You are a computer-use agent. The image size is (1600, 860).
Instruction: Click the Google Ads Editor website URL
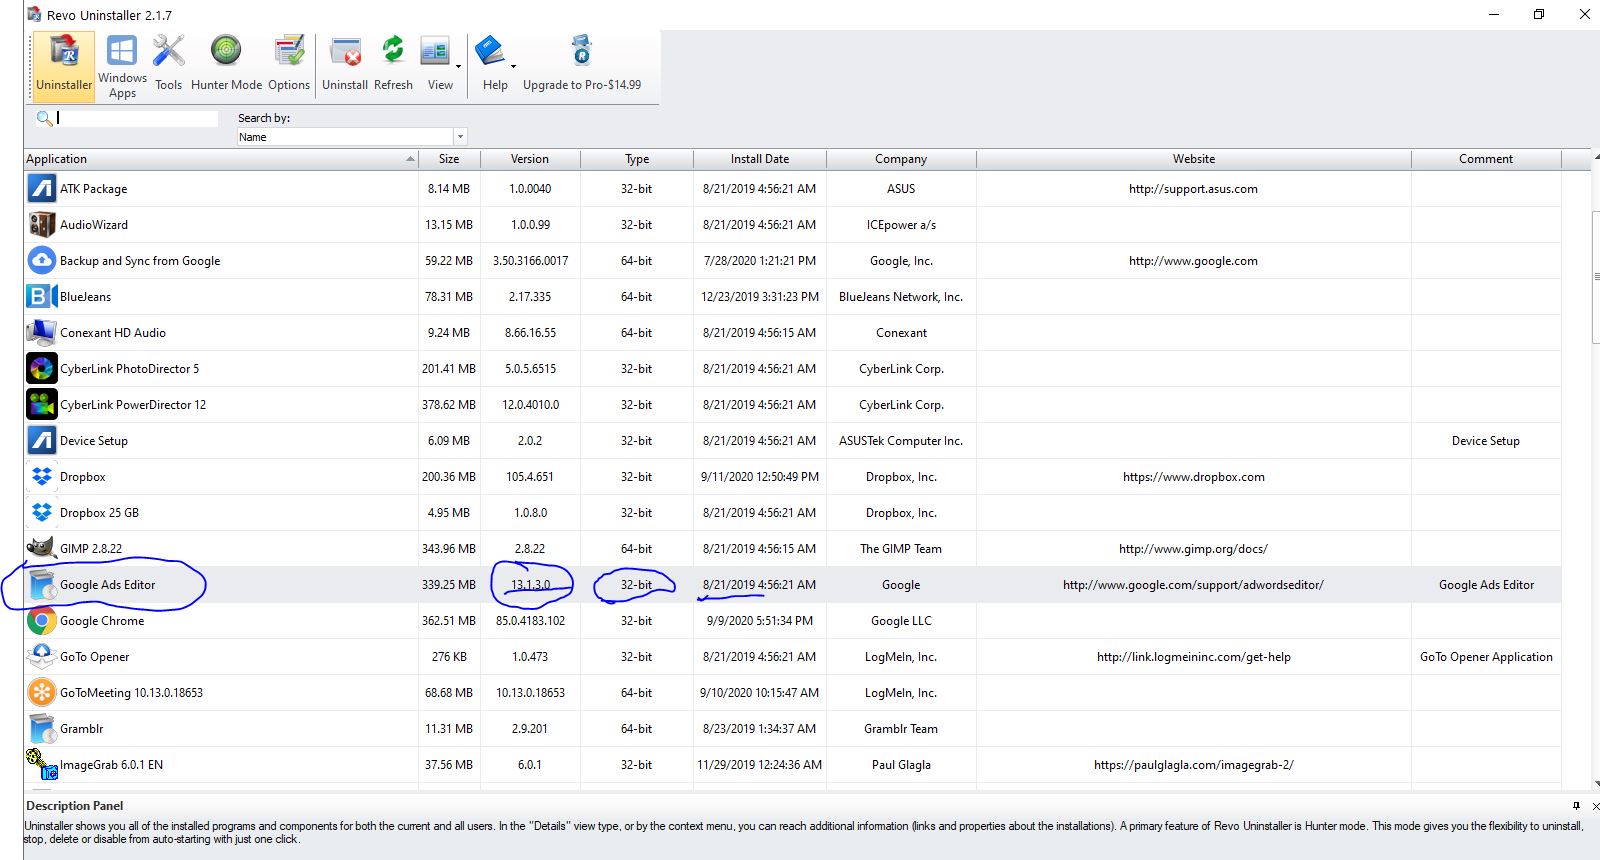[x=1193, y=585]
